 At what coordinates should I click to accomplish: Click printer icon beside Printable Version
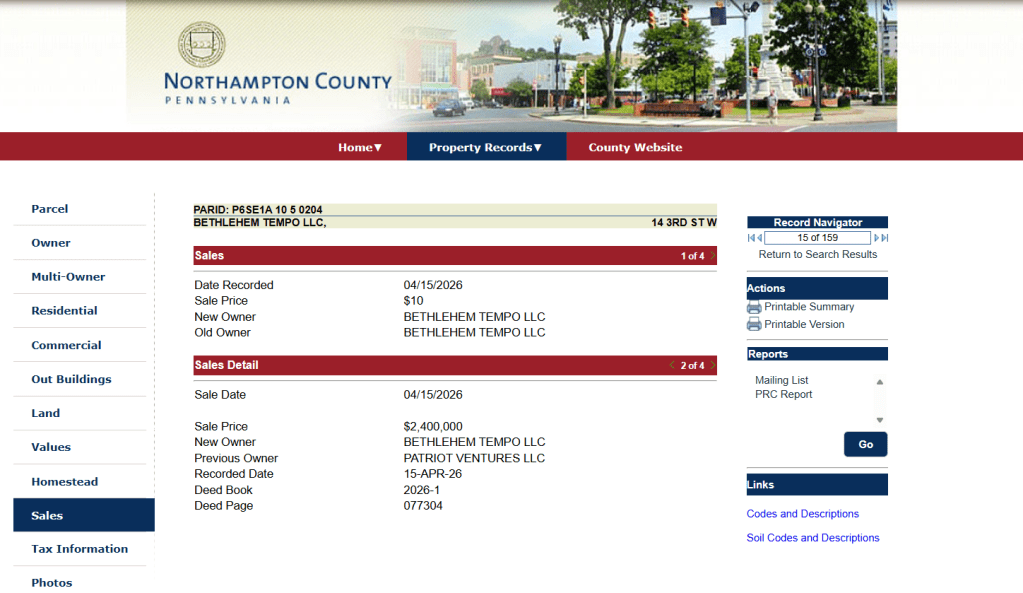tap(754, 325)
